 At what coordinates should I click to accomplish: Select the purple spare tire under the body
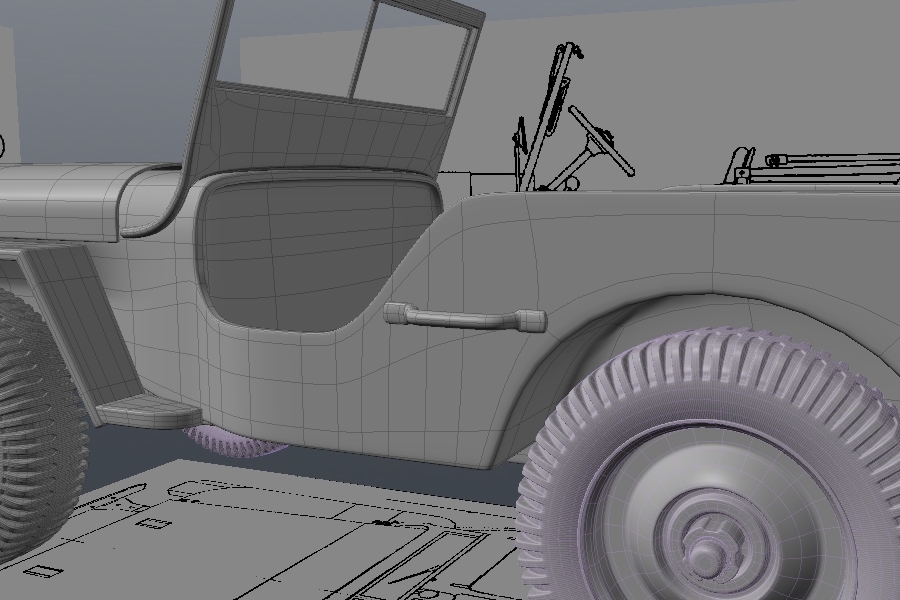pyautogui.click(x=235, y=443)
